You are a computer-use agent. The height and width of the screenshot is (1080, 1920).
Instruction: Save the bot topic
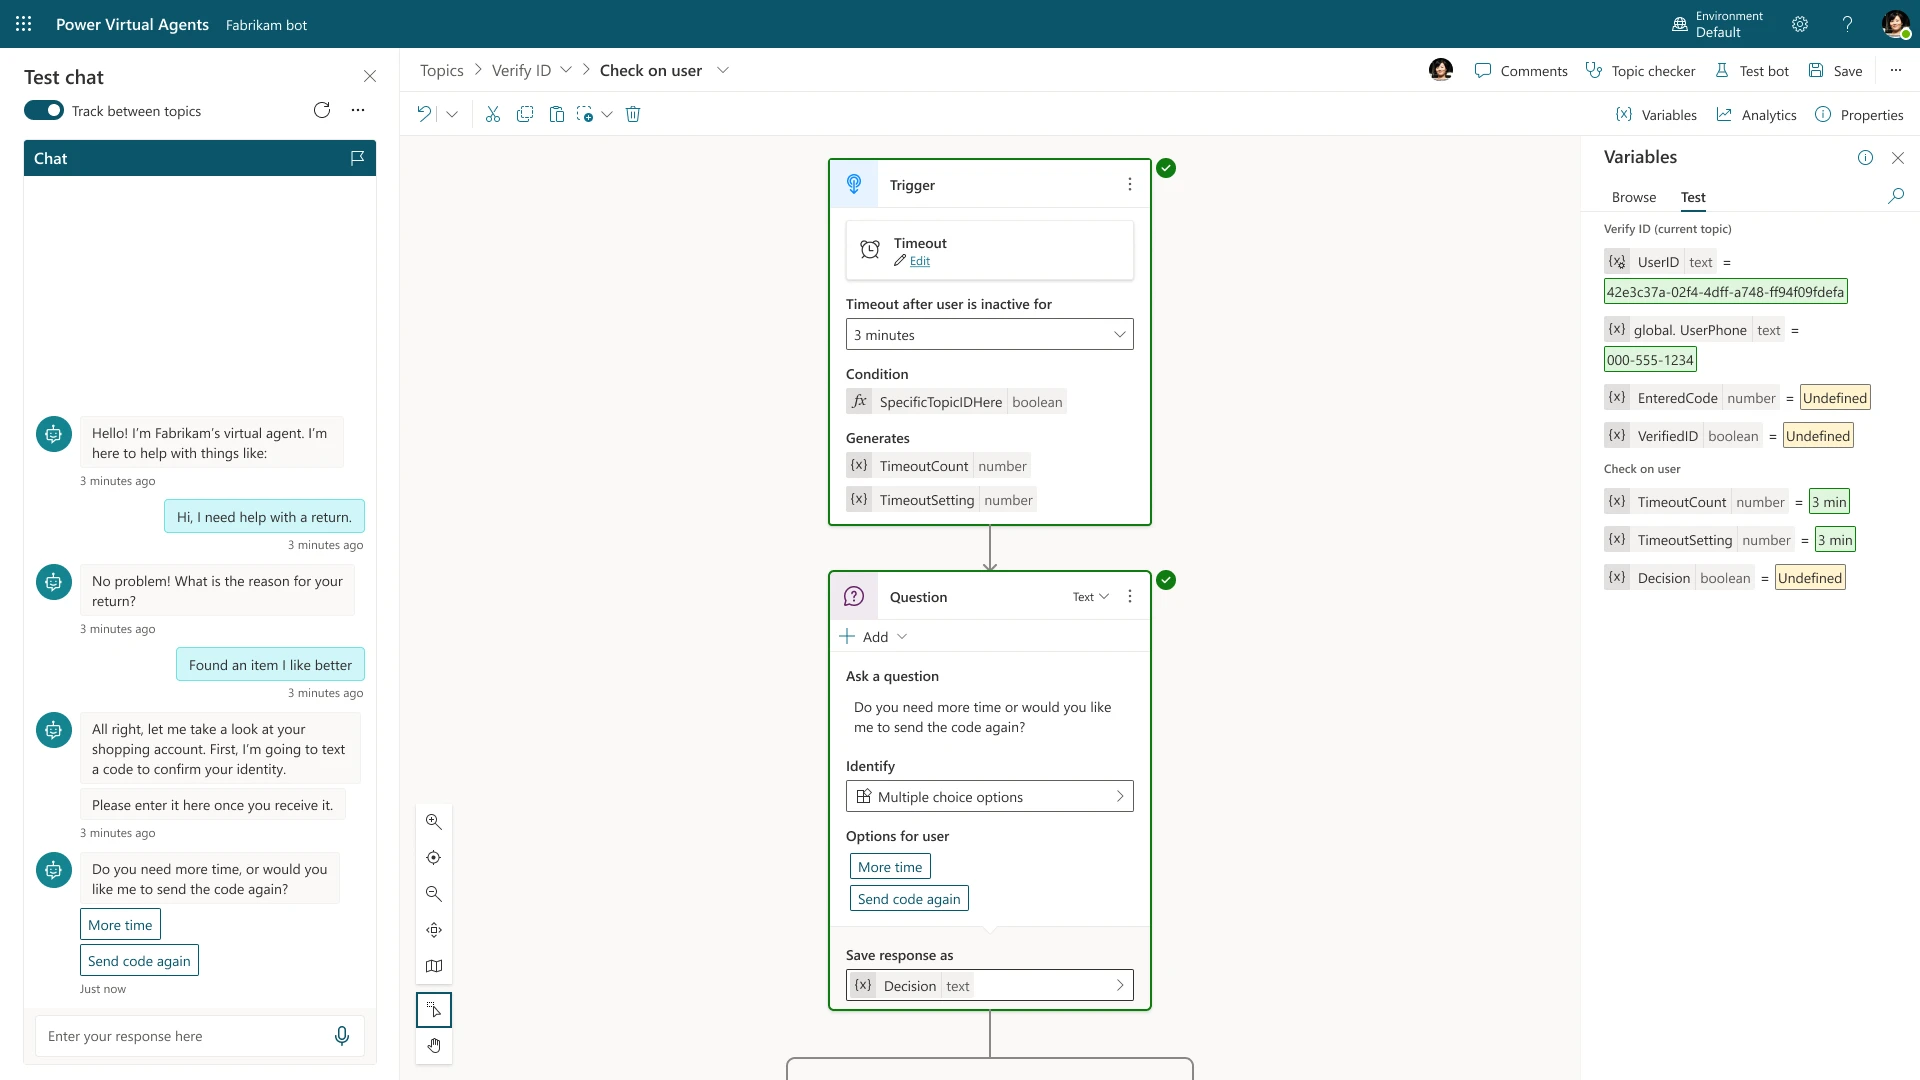click(1835, 70)
